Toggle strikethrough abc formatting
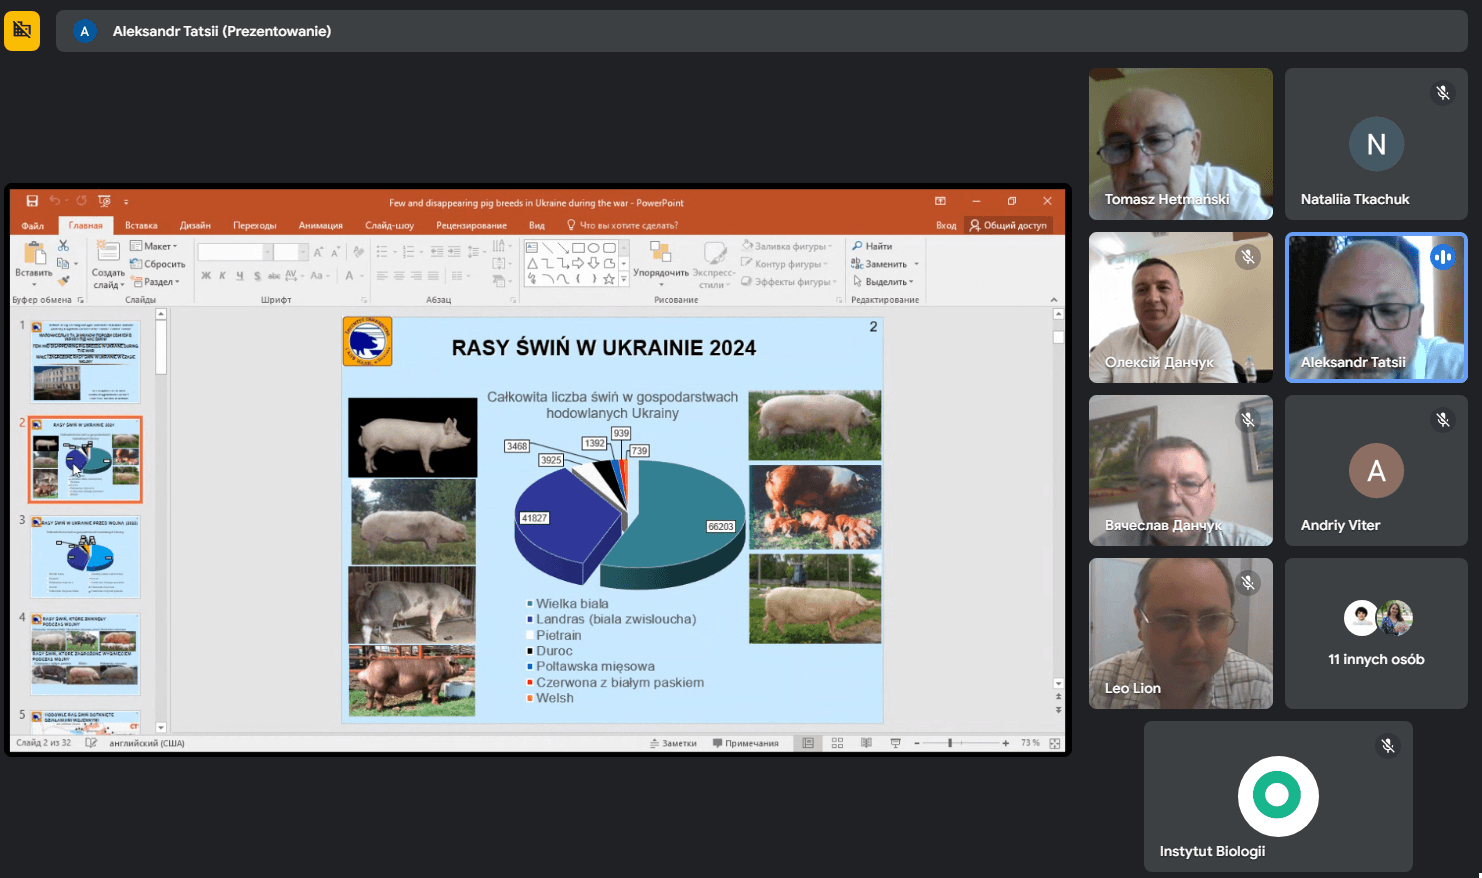 (x=274, y=276)
